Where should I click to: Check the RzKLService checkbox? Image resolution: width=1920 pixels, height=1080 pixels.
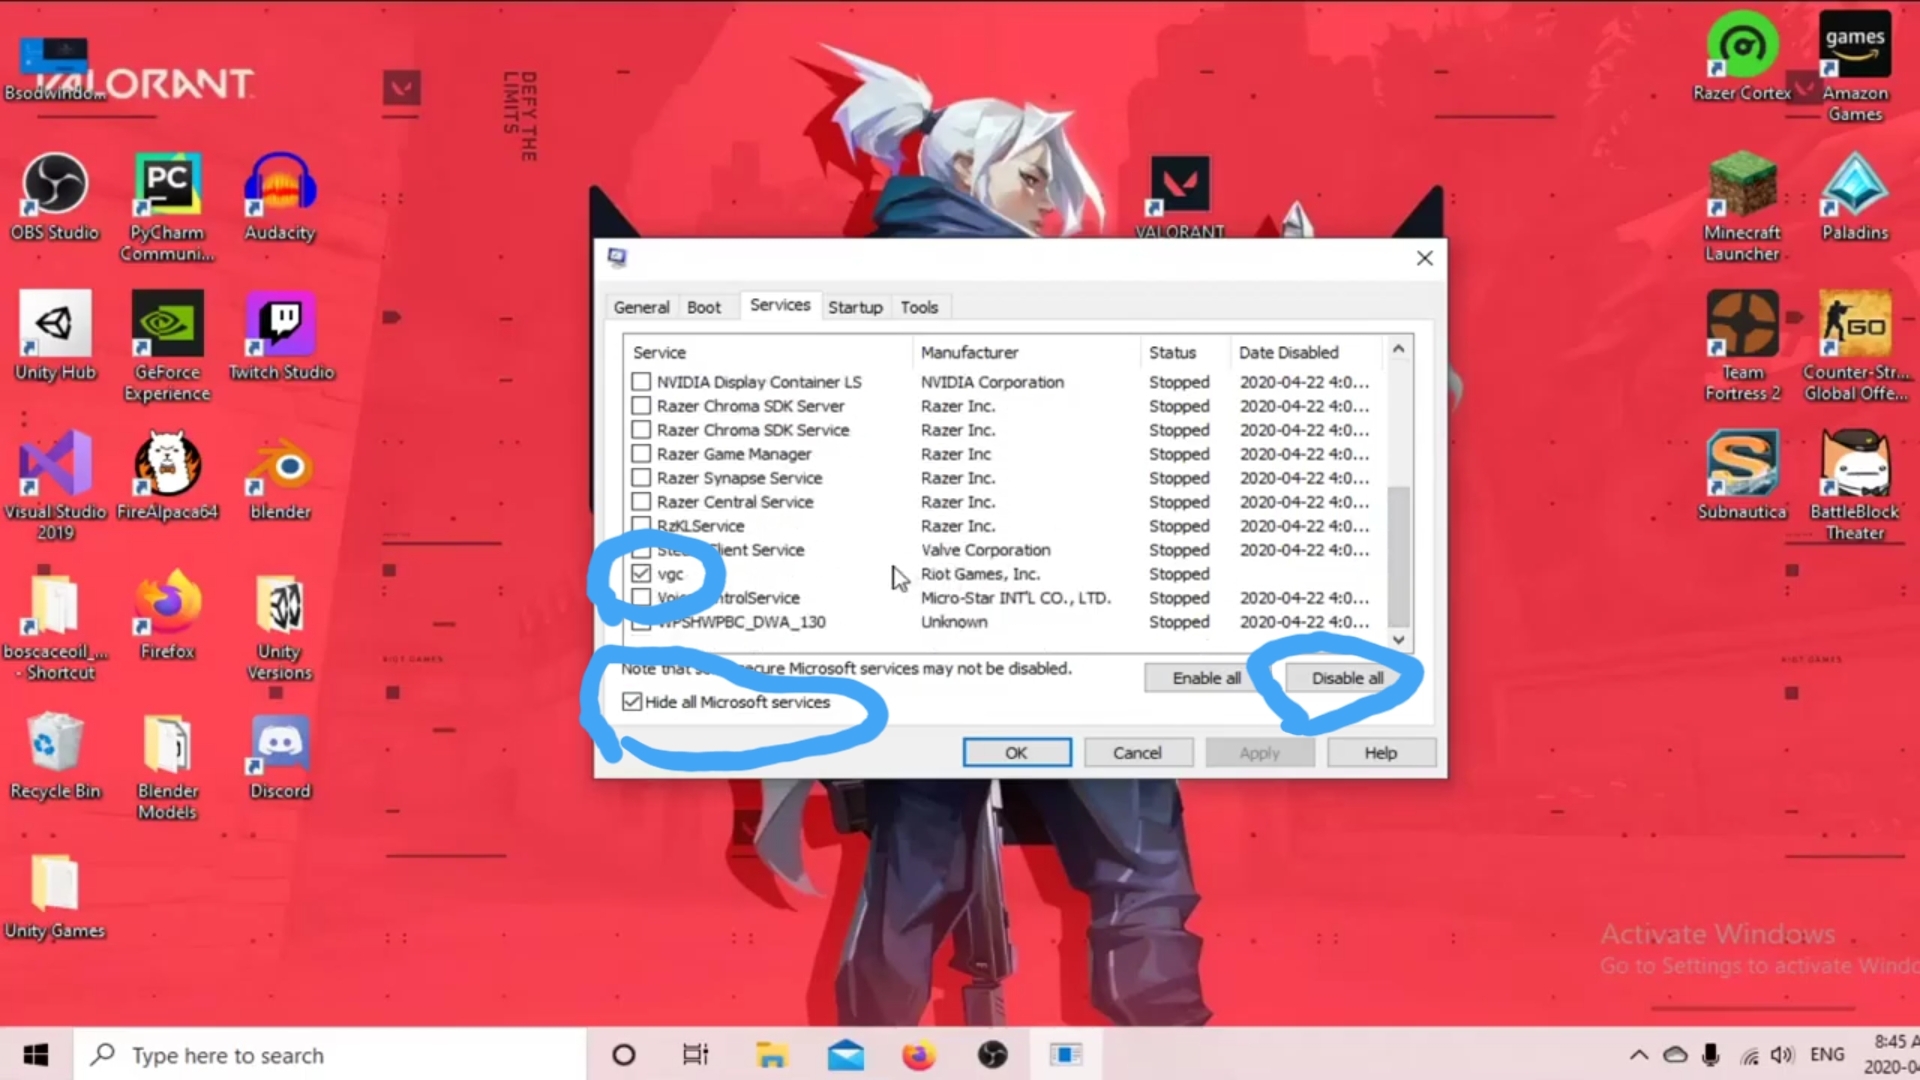point(641,526)
